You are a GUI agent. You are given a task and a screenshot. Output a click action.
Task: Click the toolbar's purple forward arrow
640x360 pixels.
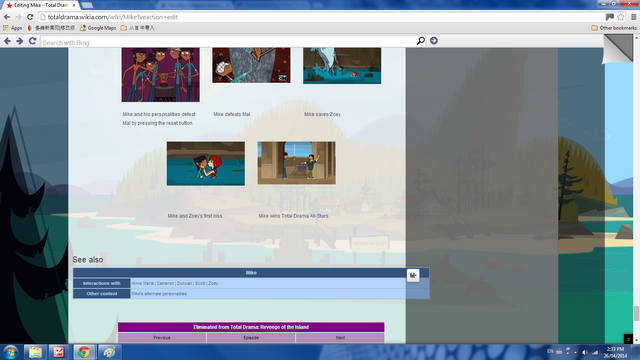[20, 41]
